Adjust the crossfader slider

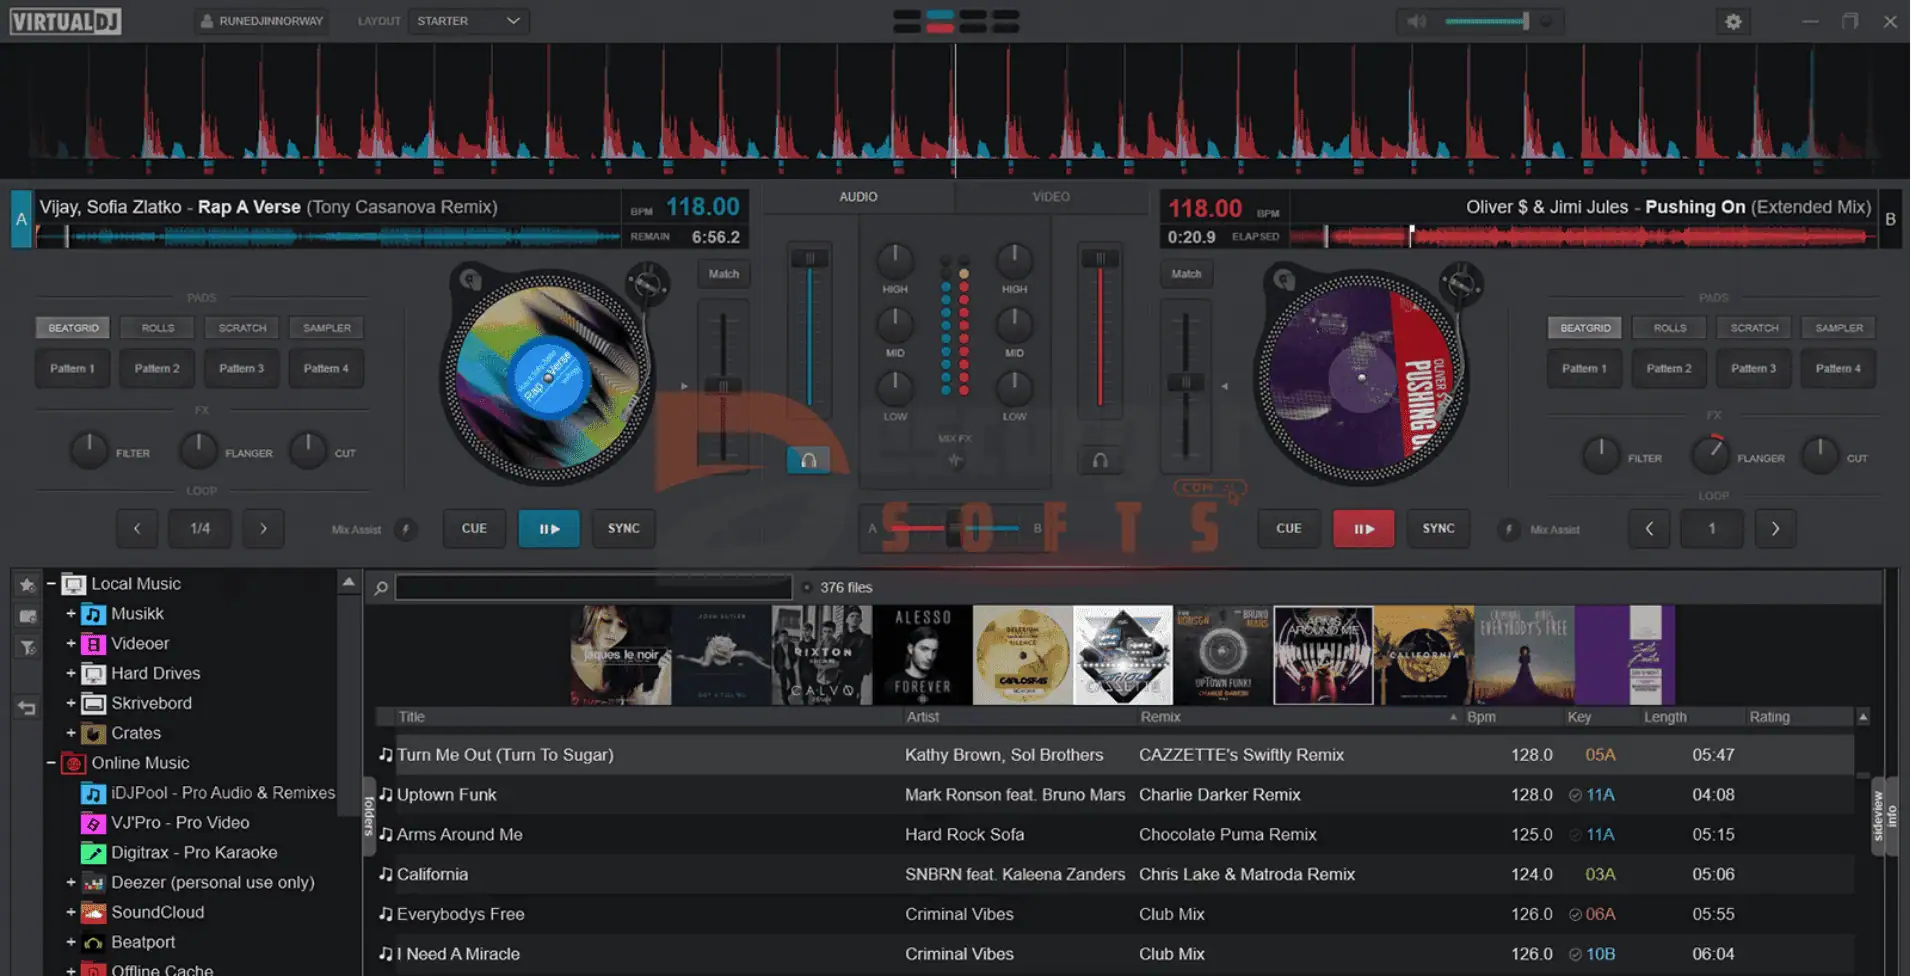point(954,529)
